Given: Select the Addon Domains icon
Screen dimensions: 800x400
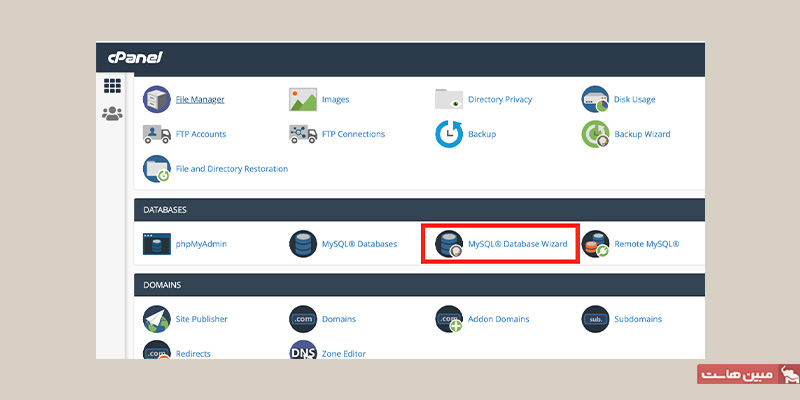Looking at the screenshot, I should (449, 318).
